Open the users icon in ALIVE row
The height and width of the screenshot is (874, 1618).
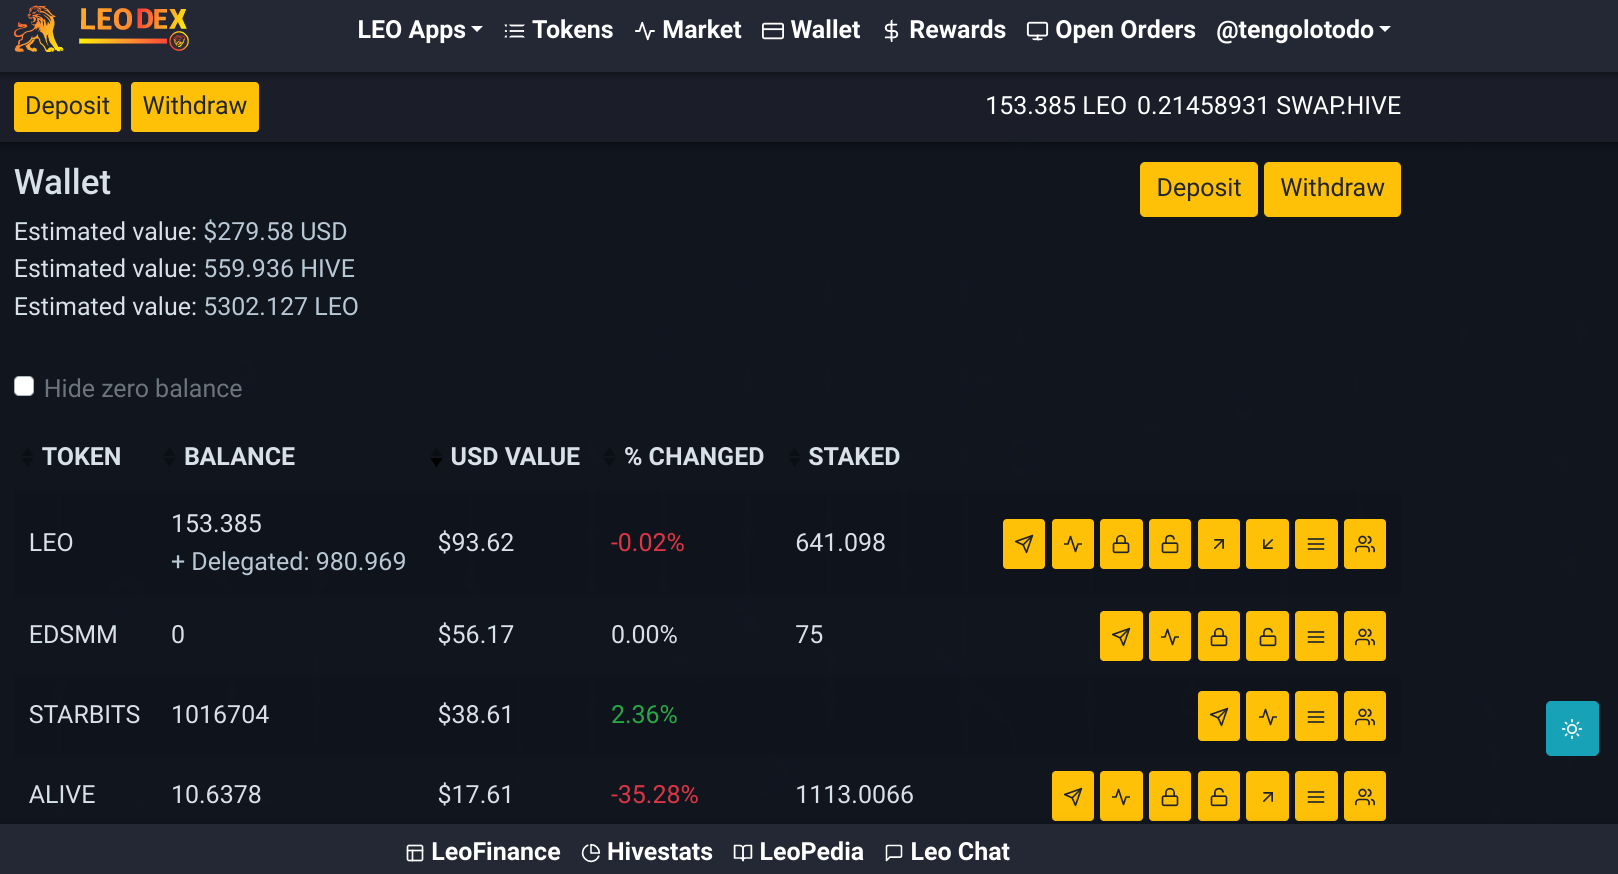1365,796
